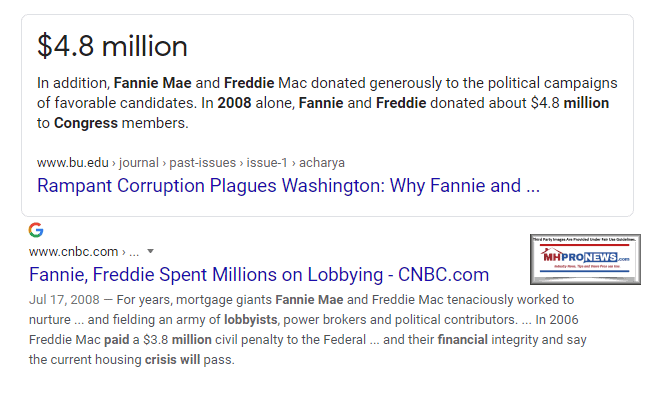645x403 pixels.
Task: Click the "Third Party Images" fair use banner
Action: 585,242
